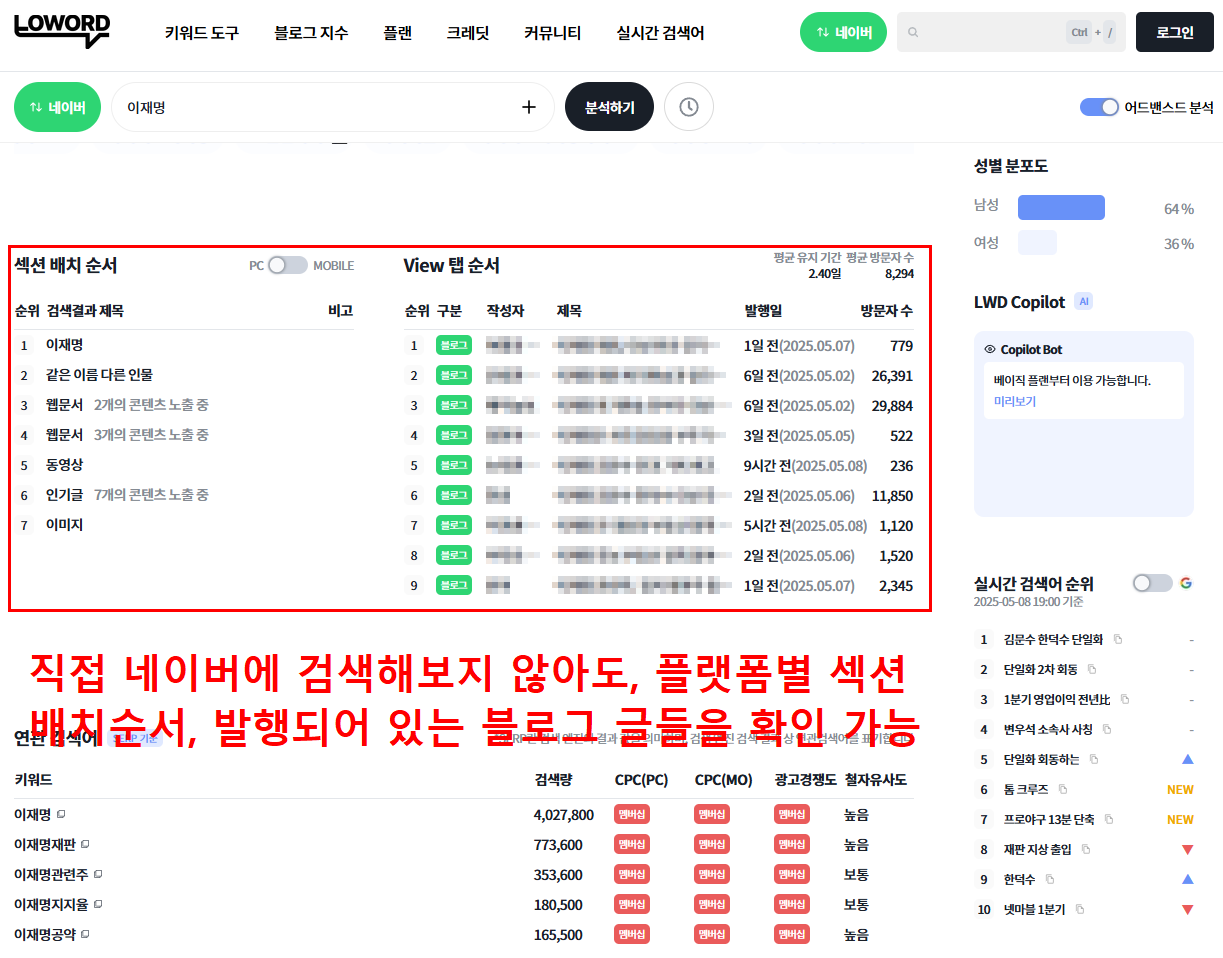Open search history clock icon
The width and height of the screenshot is (1223, 958).
(689, 107)
